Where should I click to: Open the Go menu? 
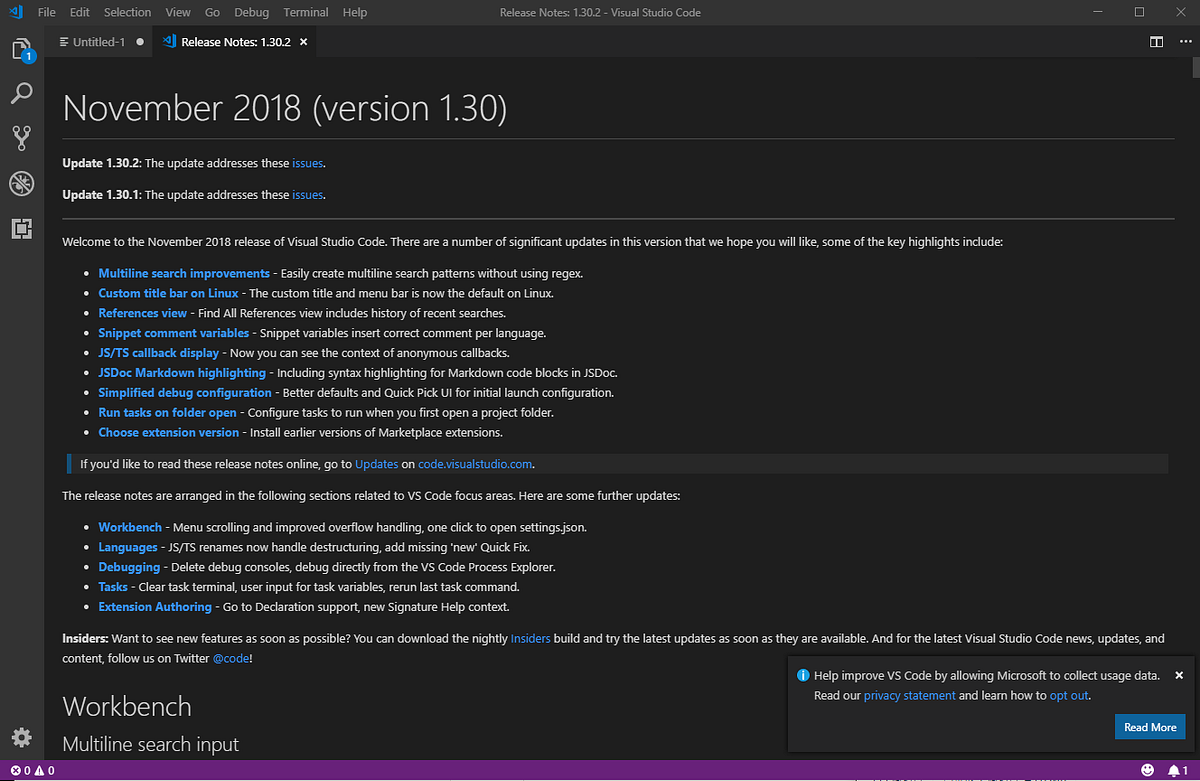[212, 12]
